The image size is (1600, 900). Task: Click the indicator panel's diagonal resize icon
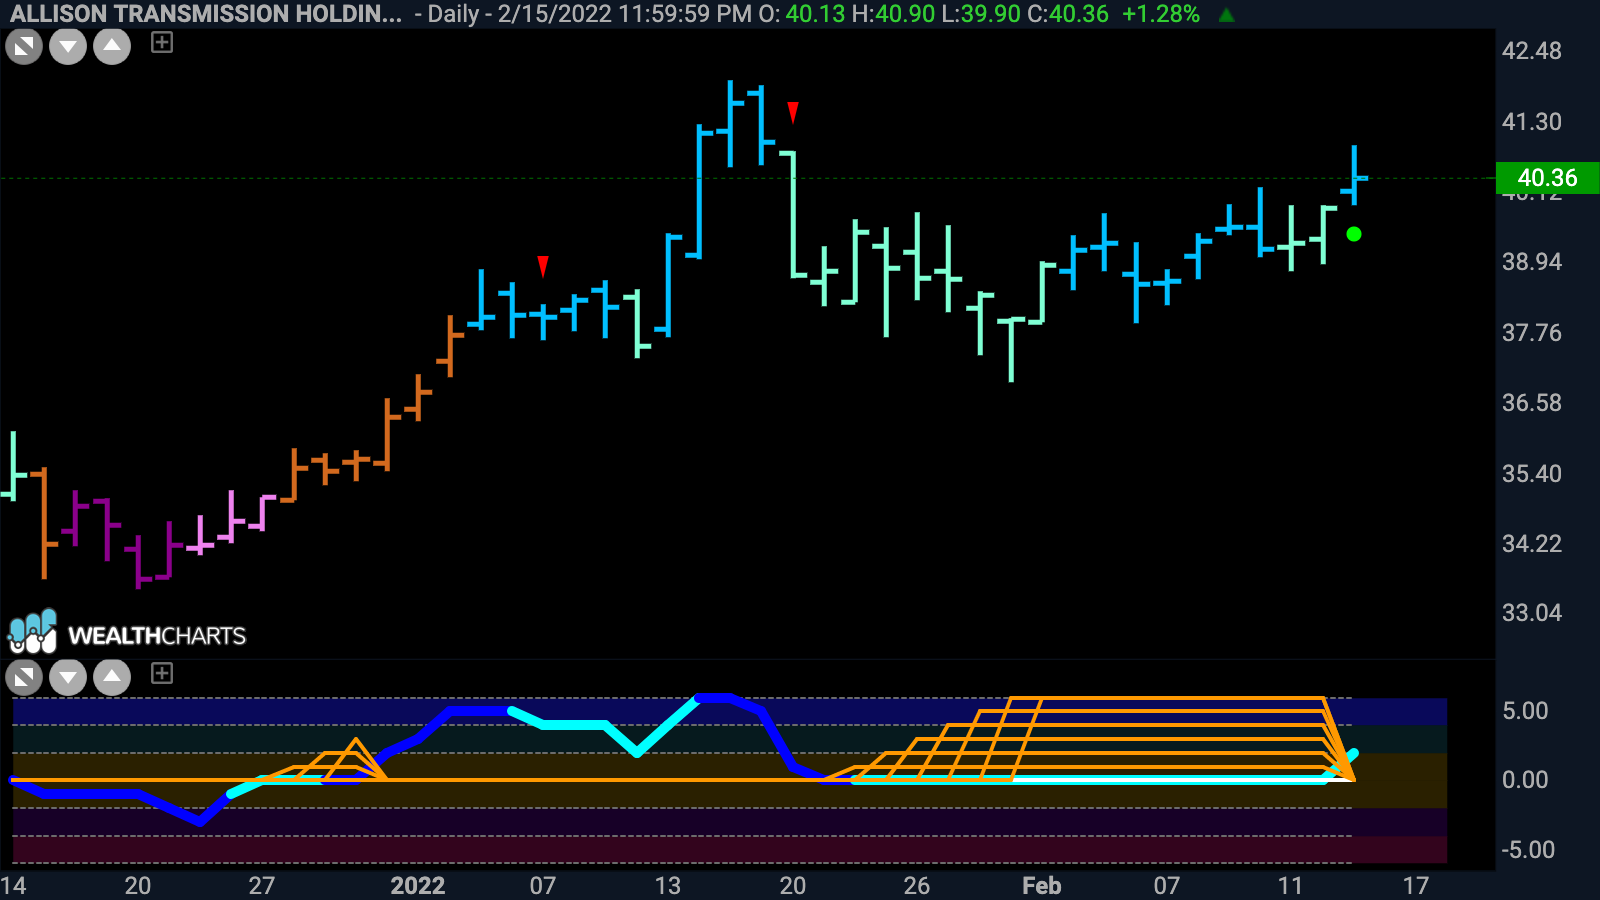[x=24, y=677]
